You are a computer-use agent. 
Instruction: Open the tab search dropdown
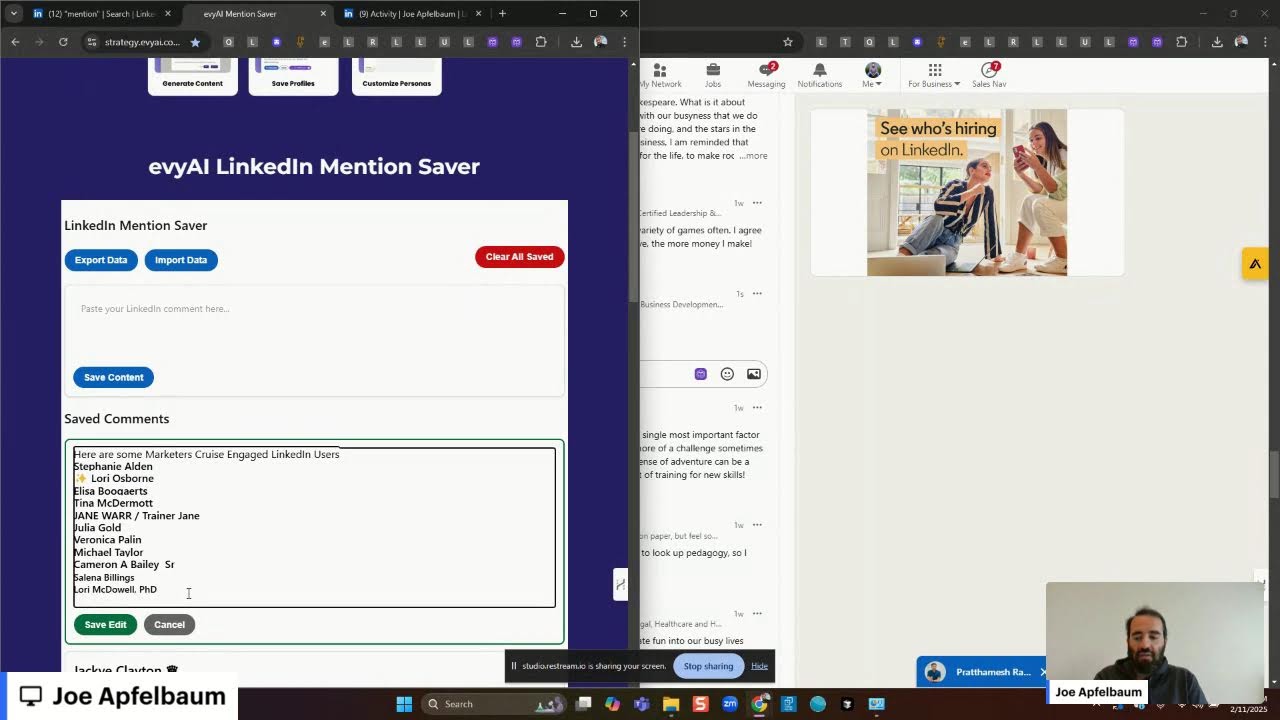13,14
